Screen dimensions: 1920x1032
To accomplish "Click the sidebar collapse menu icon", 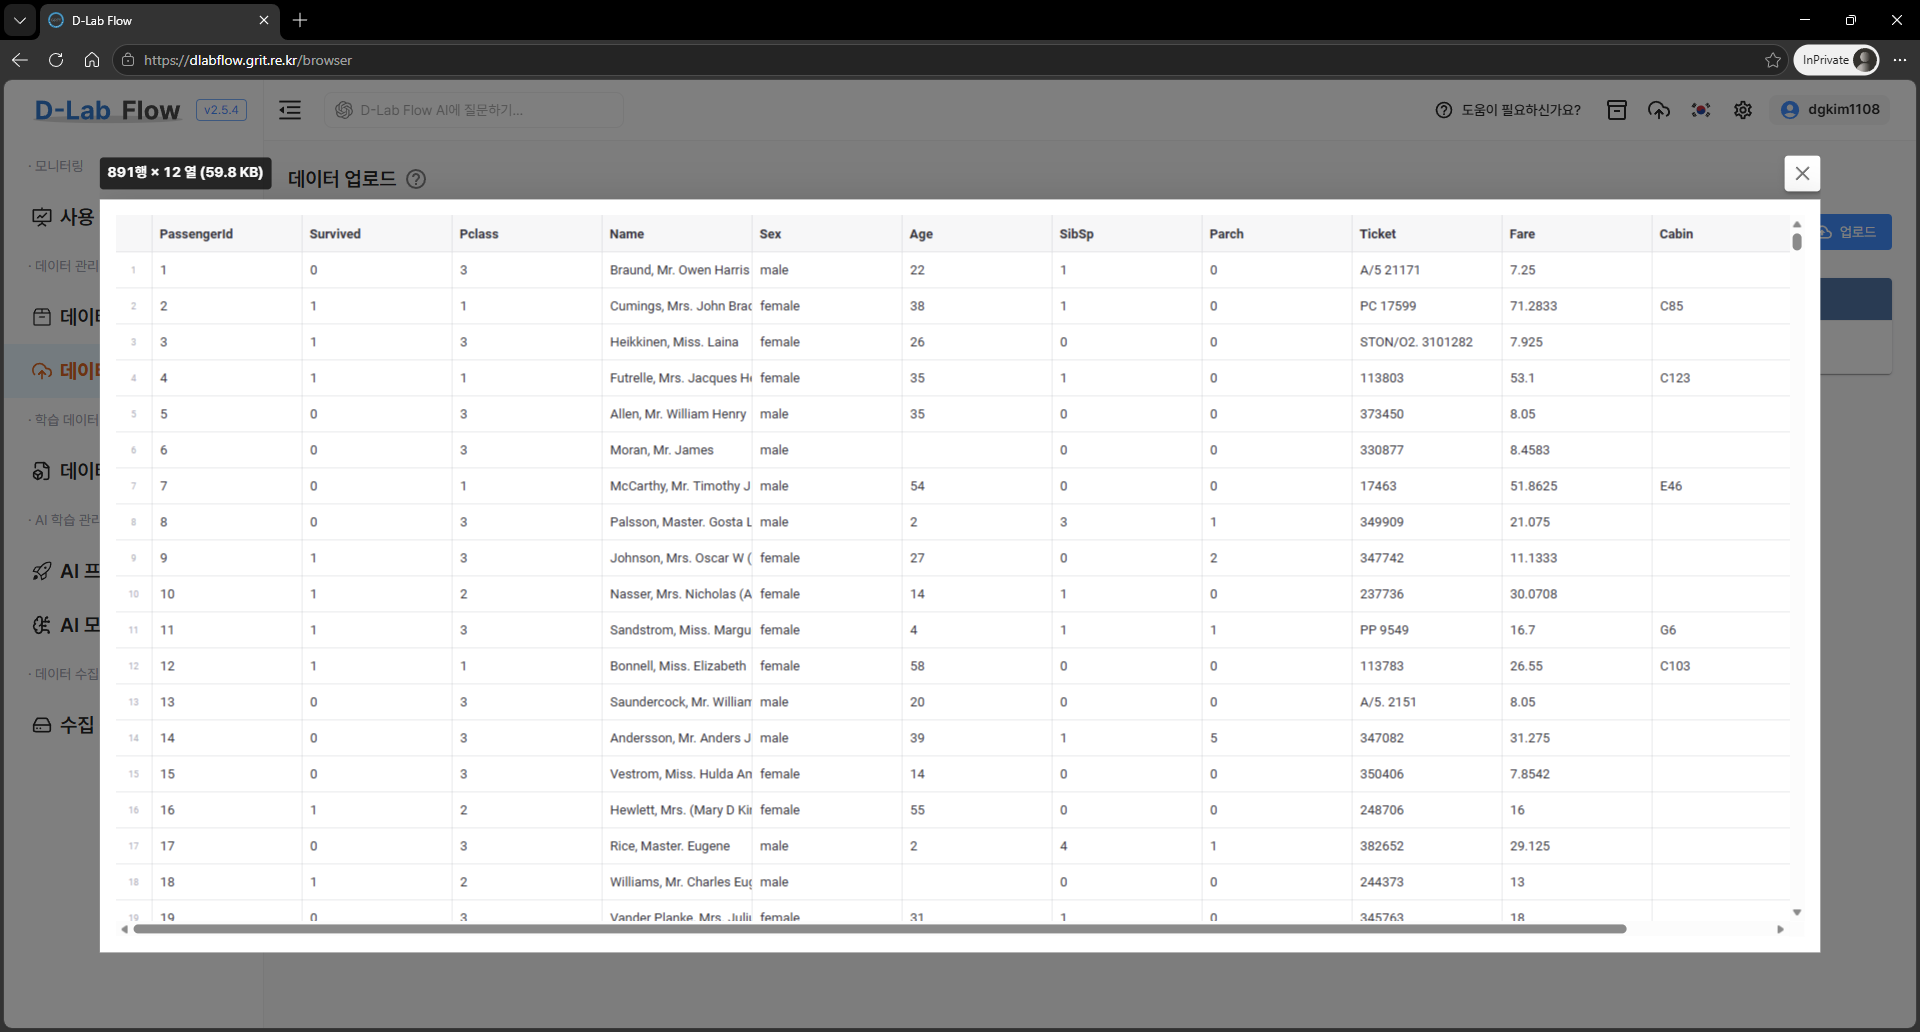I will tap(290, 110).
